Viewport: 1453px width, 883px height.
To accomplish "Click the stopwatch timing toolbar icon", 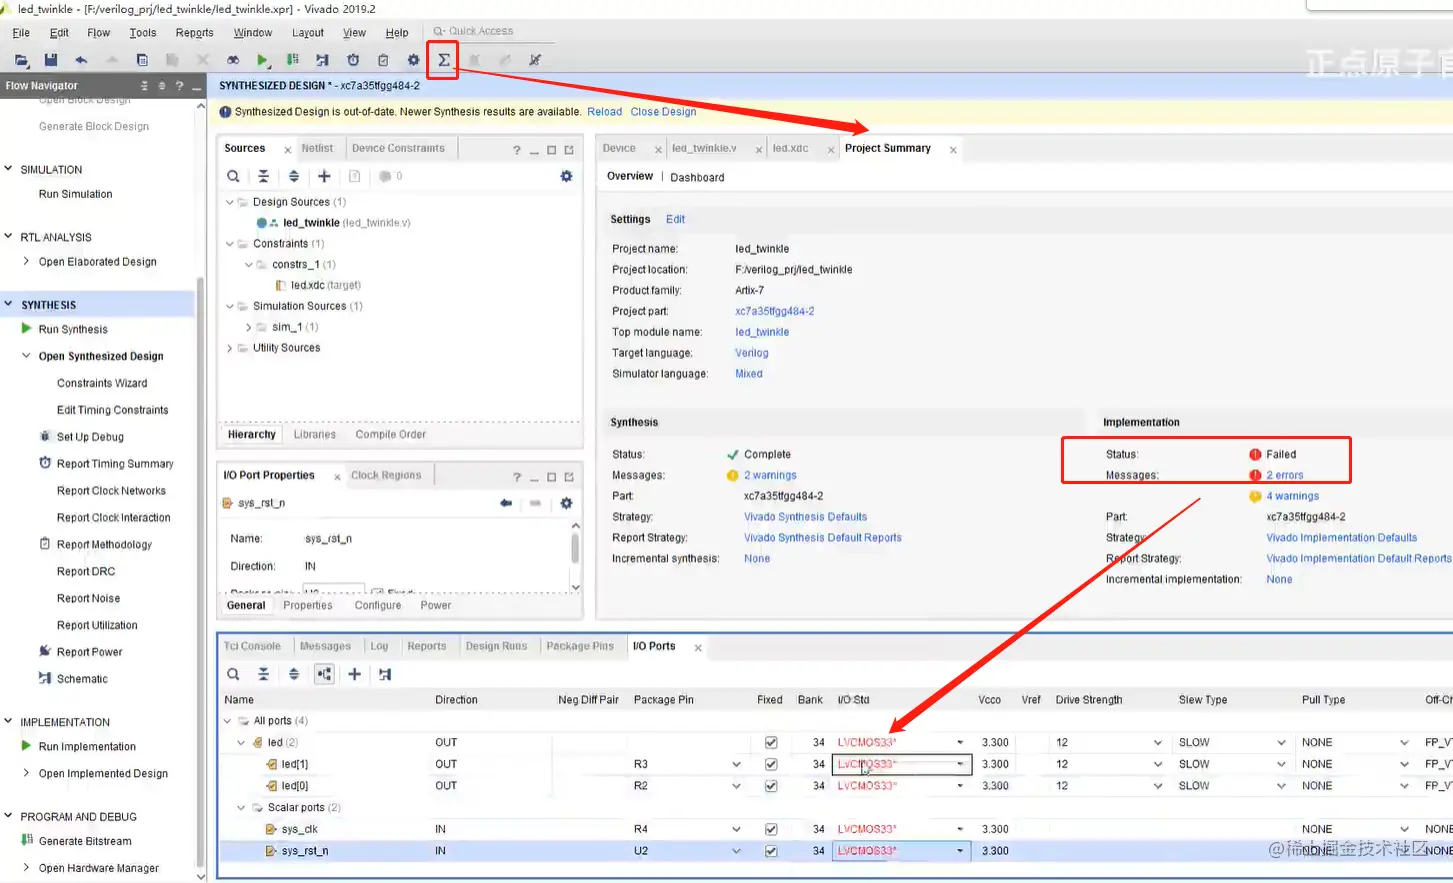I will [x=353, y=60].
